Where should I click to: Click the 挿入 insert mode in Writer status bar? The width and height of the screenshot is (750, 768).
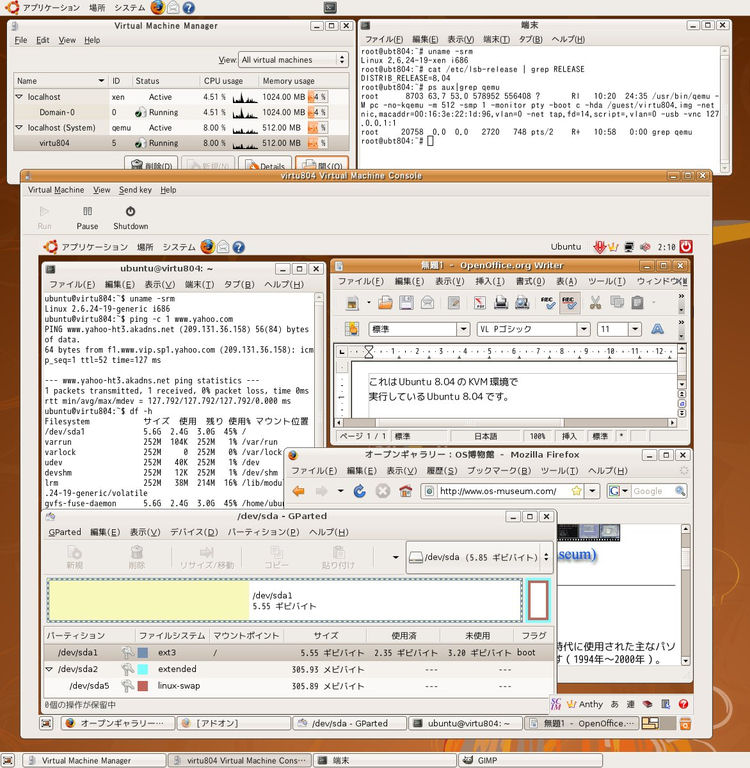[569, 436]
